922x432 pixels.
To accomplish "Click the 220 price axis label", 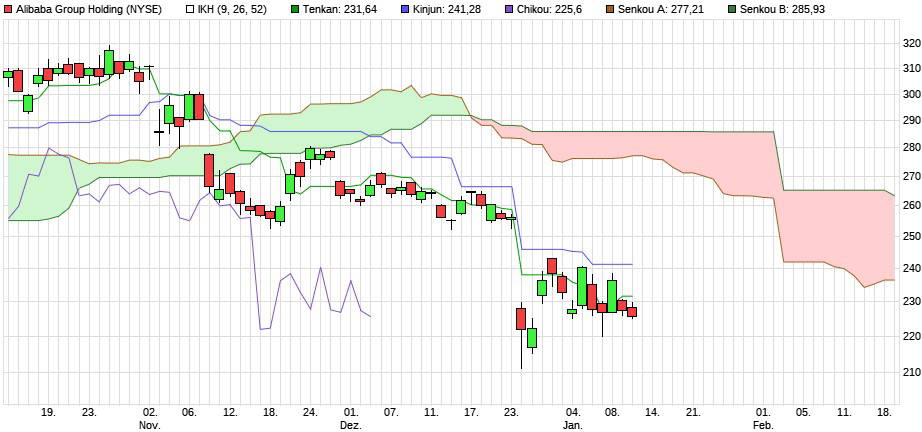I will tap(910, 336).
